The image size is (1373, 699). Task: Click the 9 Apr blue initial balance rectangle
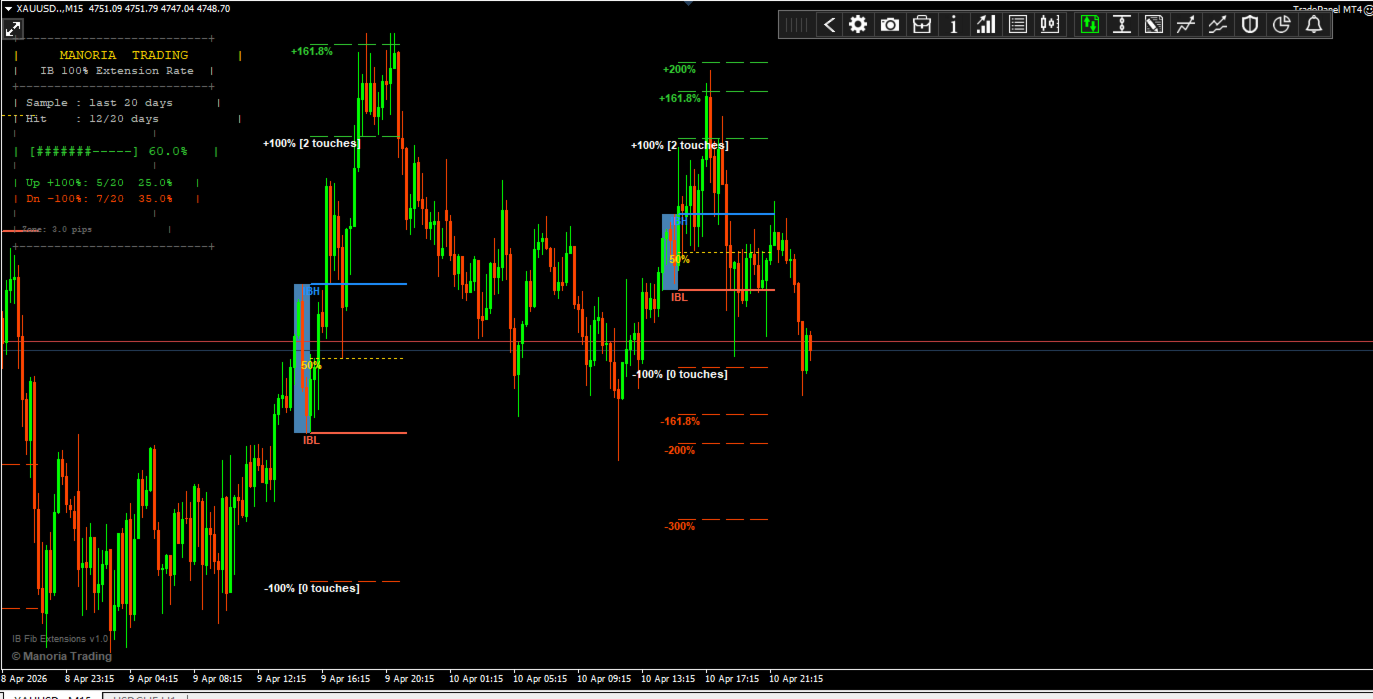click(301, 358)
